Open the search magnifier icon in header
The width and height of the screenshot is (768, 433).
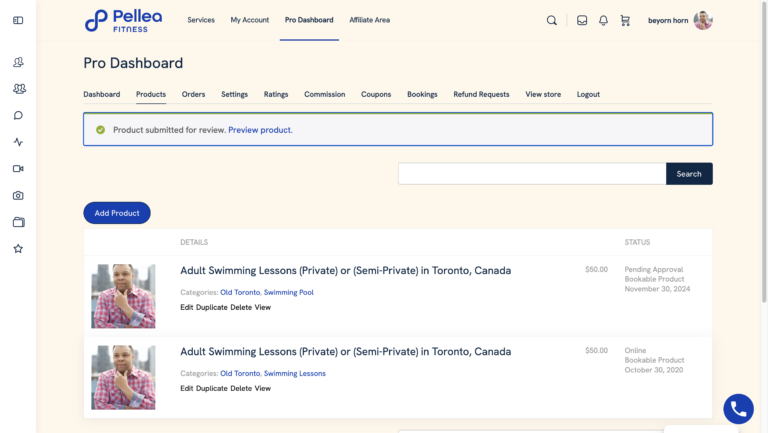(x=552, y=20)
